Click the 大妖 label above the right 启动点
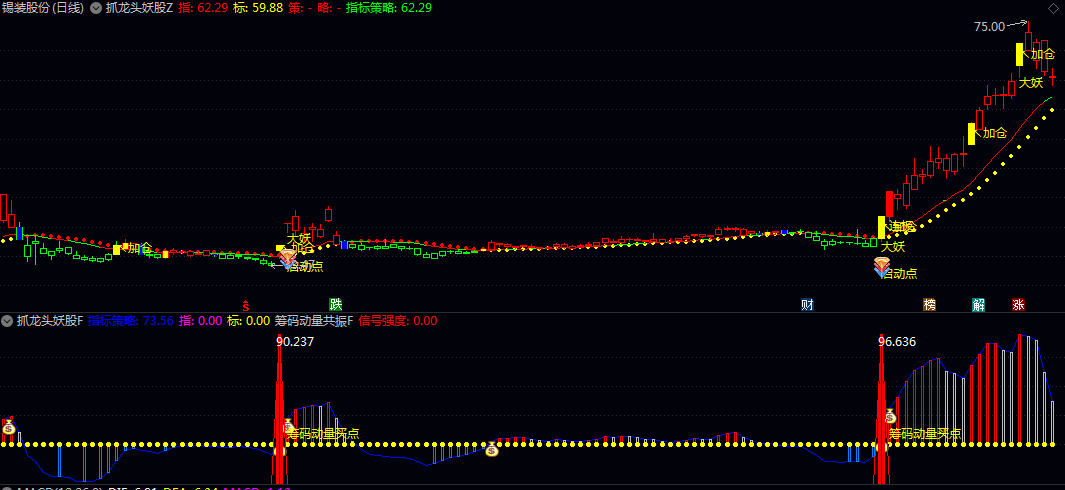 (x=893, y=247)
